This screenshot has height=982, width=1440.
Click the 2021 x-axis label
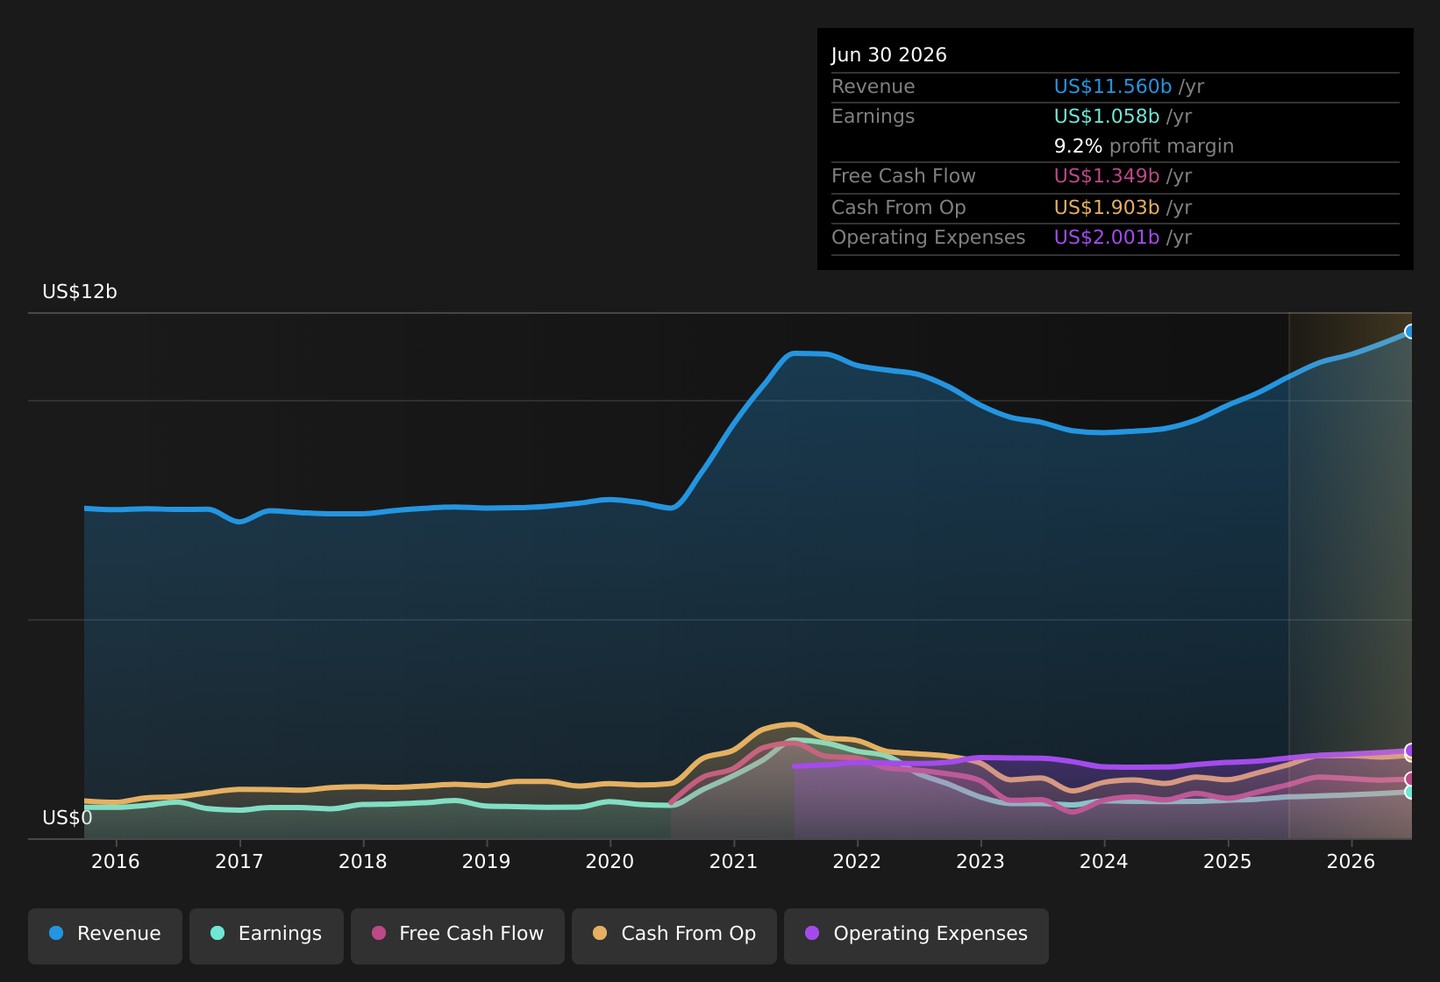[x=733, y=862]
